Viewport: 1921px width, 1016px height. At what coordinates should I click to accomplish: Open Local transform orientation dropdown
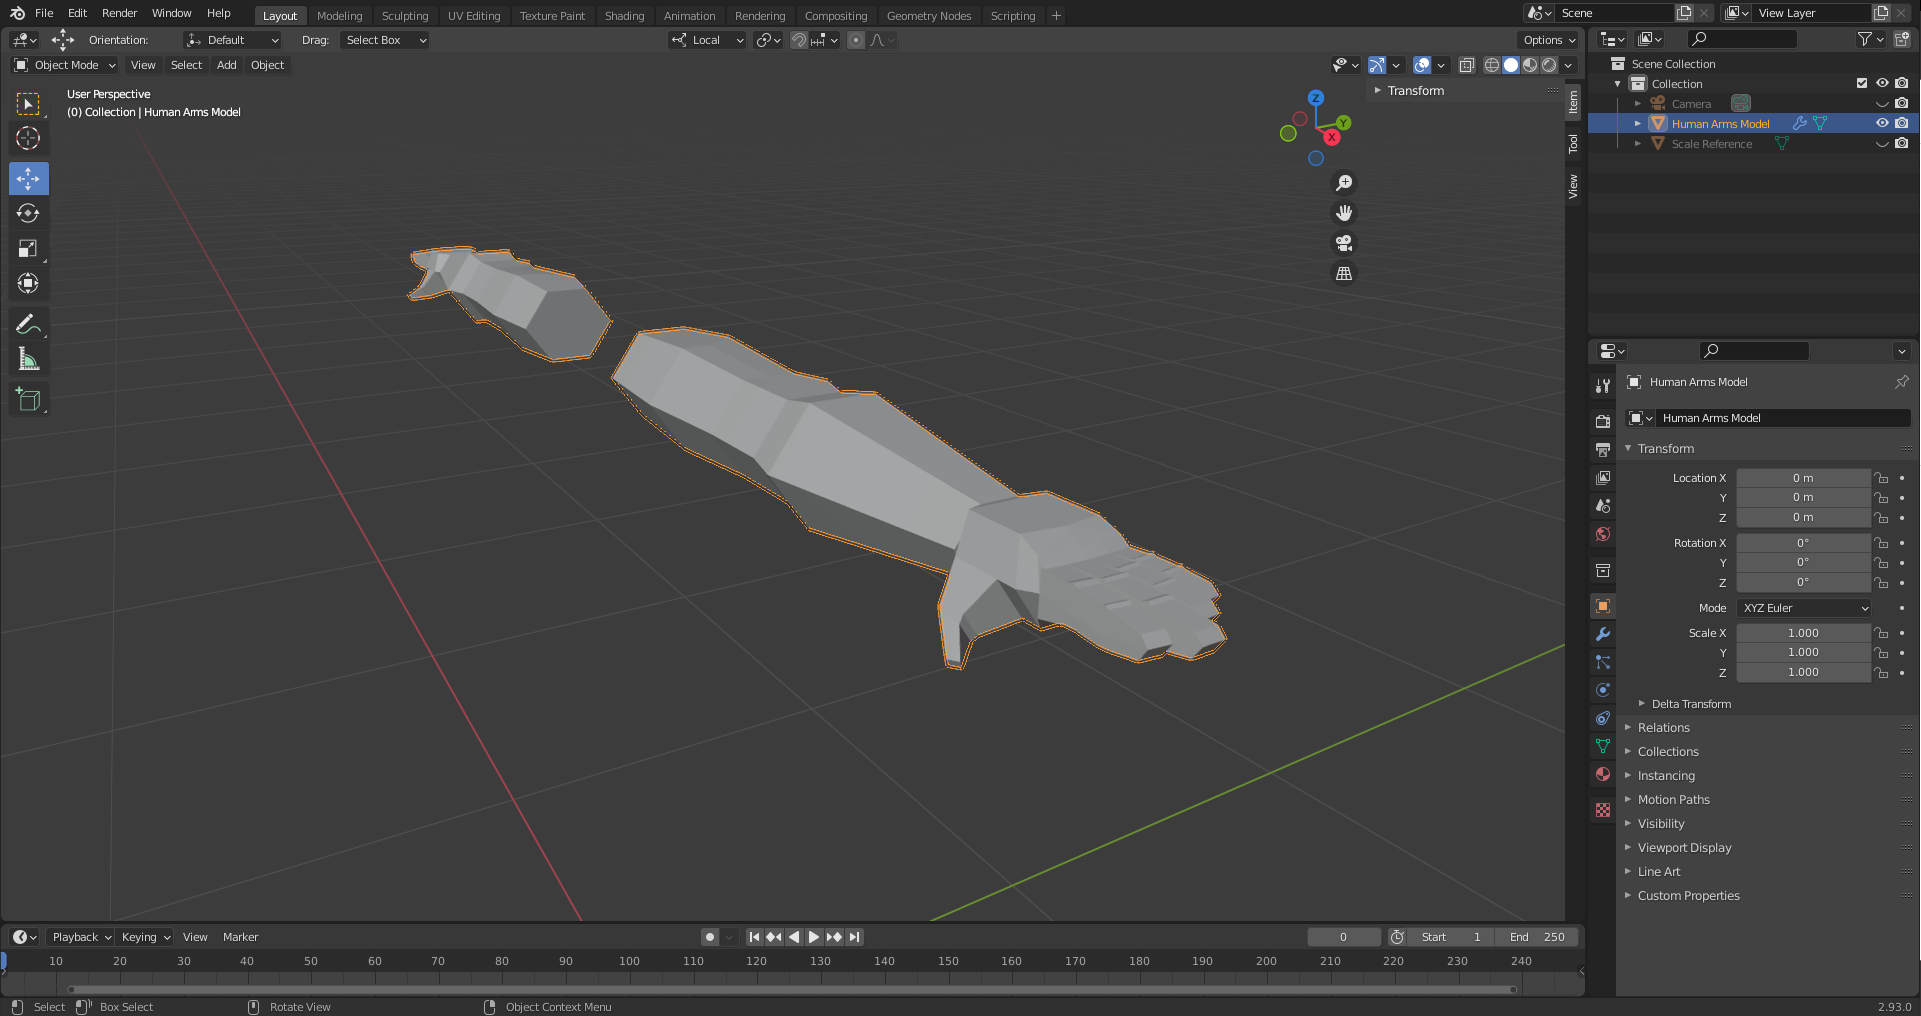tap(708, 40)
